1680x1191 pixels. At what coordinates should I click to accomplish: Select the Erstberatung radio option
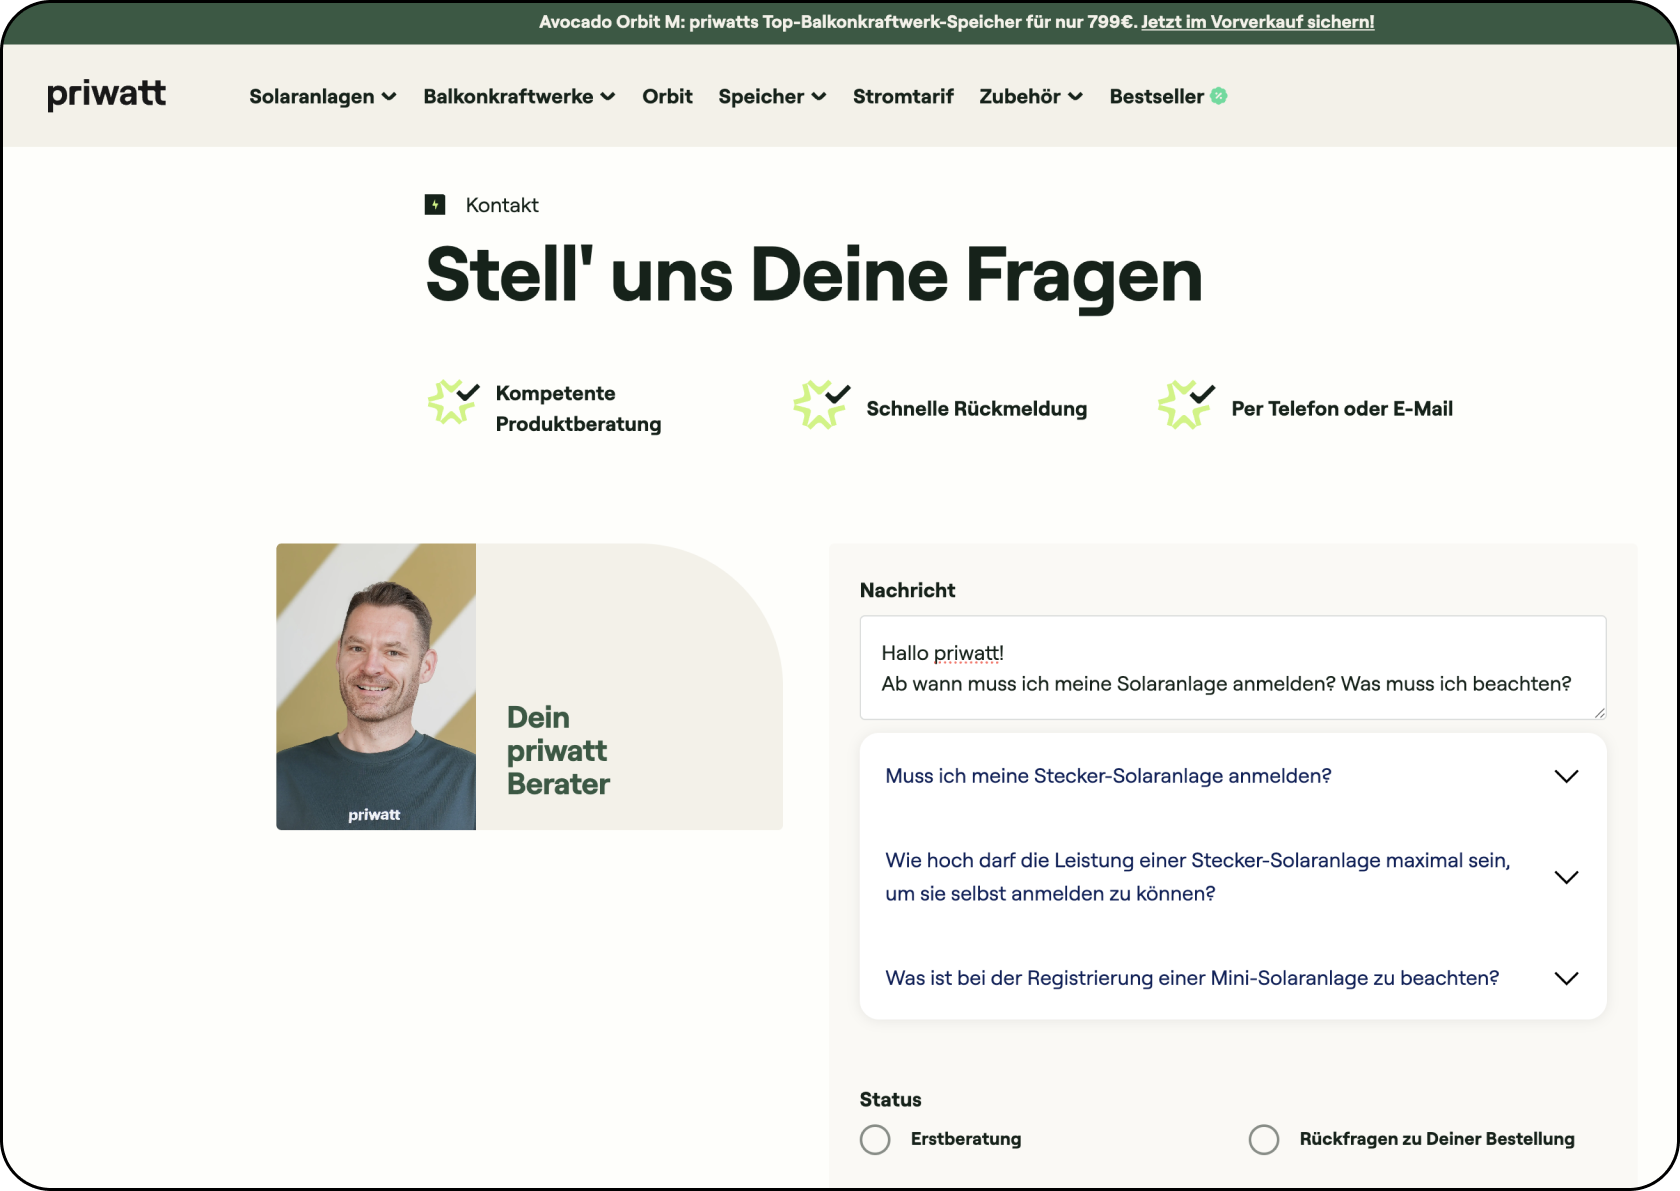point(875,1139)
